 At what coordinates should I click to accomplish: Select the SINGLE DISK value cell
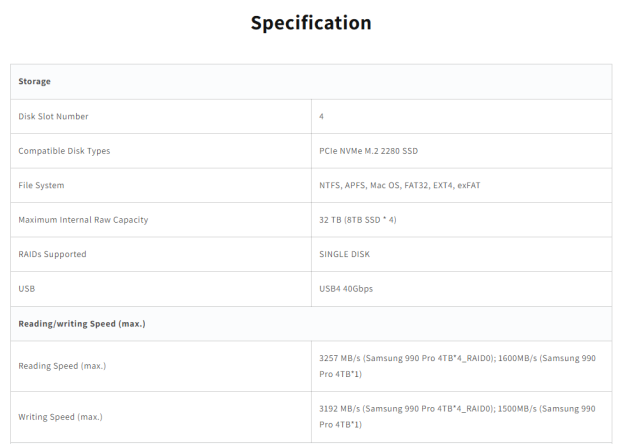(345, 254)
